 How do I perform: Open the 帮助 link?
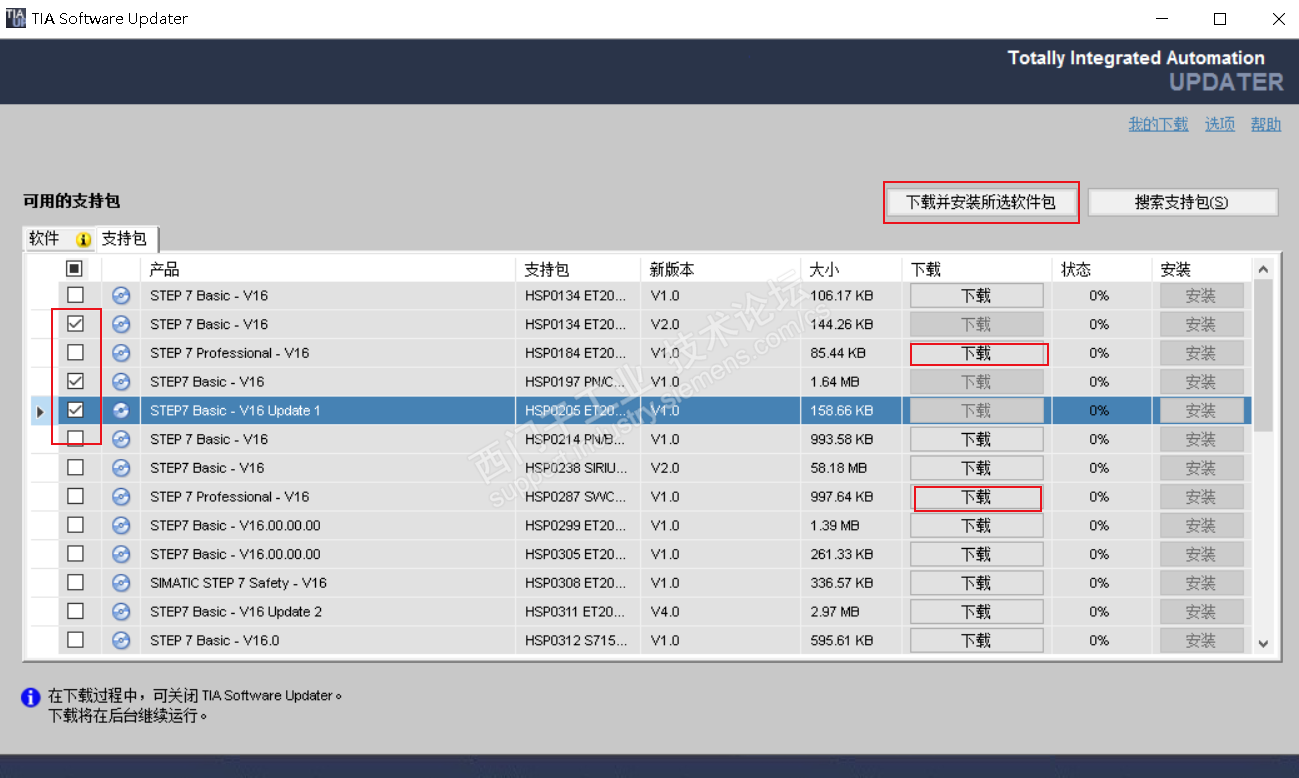point(1265,124)
